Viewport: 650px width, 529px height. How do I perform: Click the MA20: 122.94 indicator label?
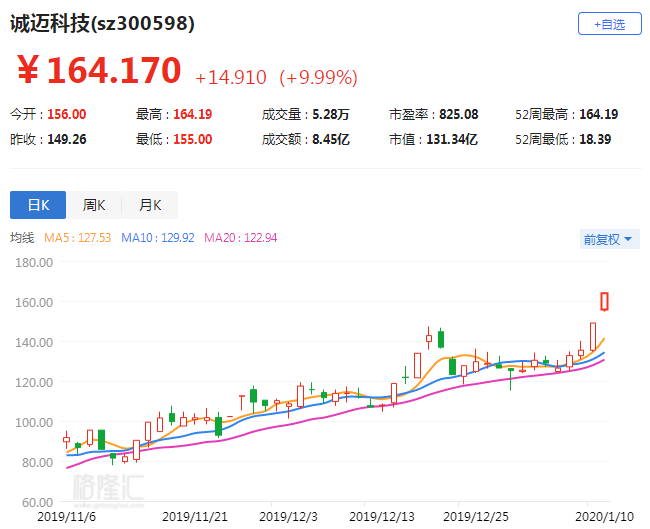240,238
